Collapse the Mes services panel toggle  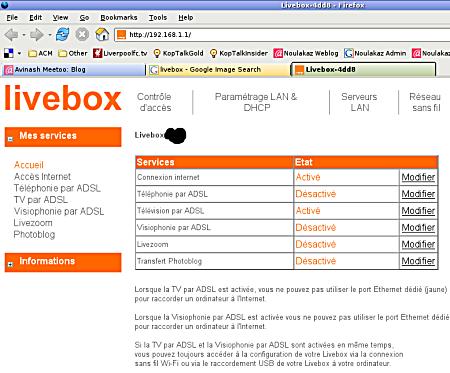coord(10,139)
